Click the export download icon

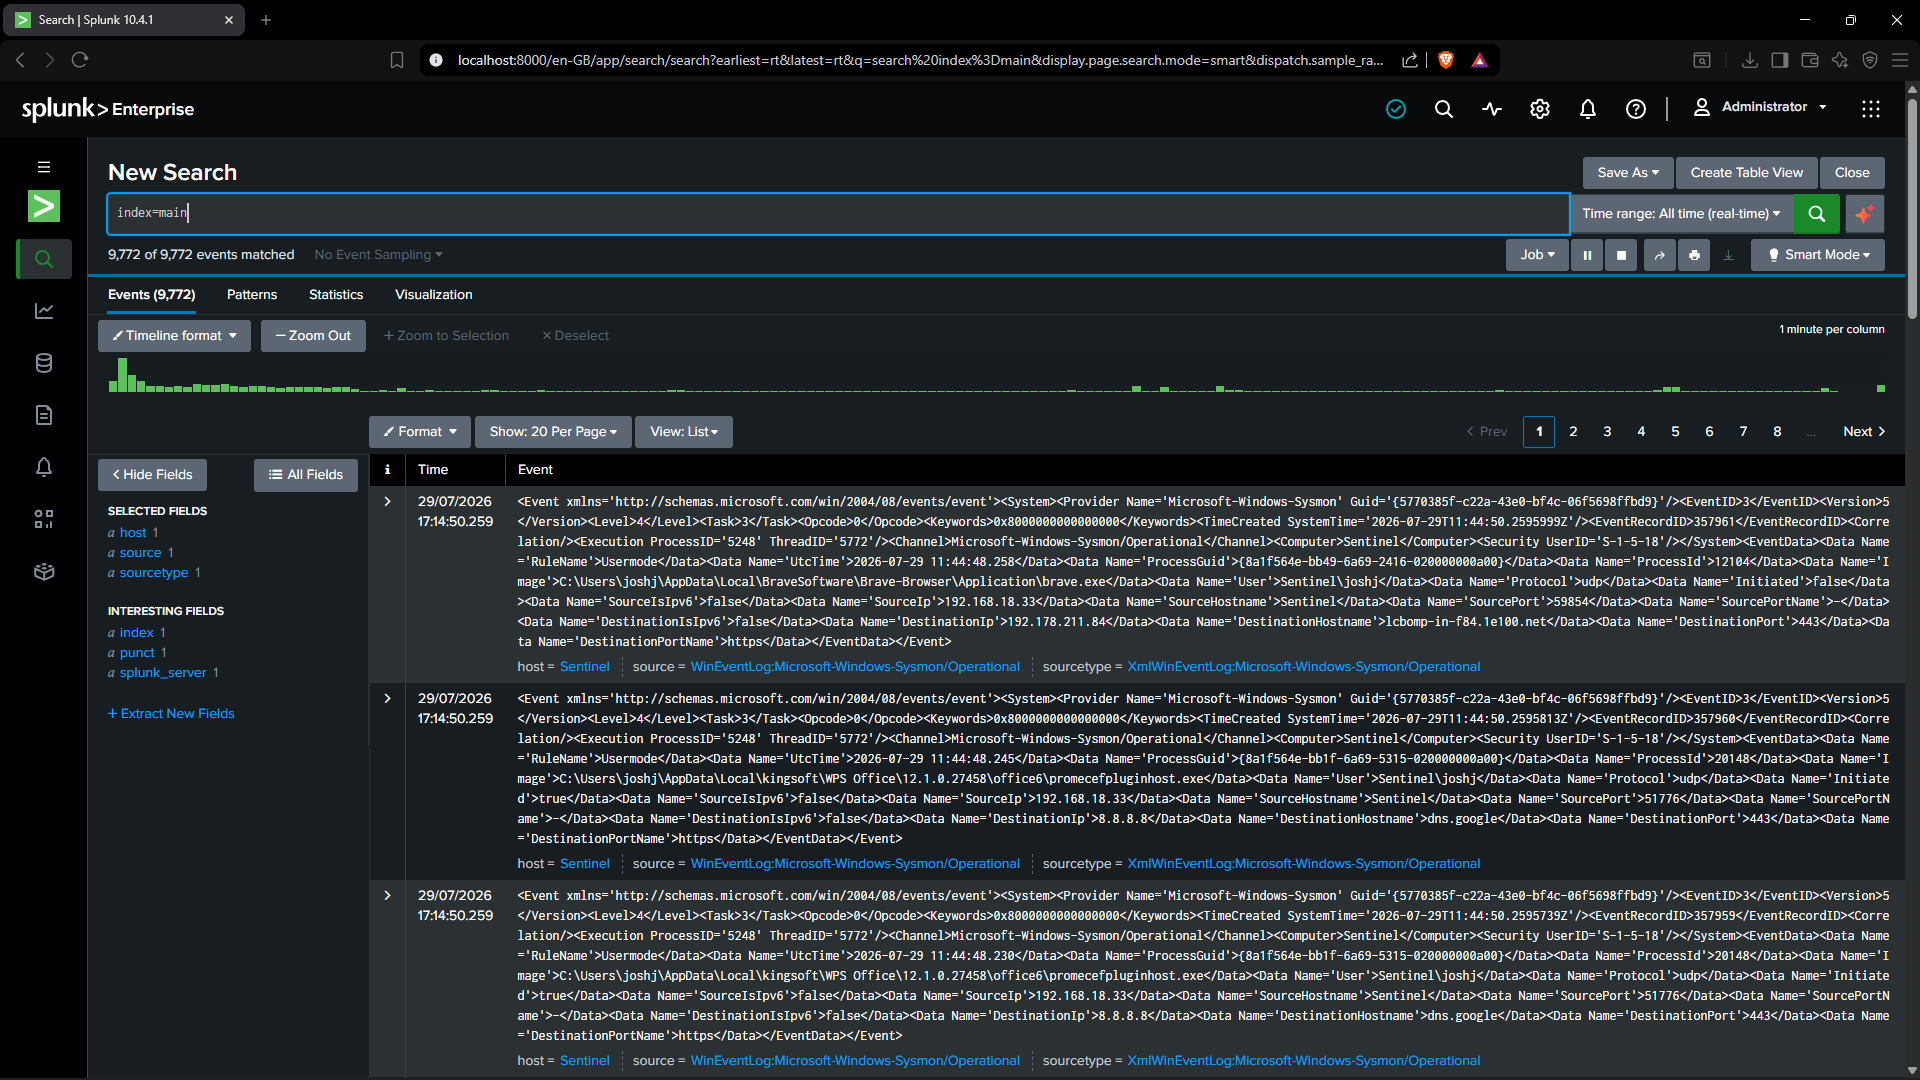1728,255
